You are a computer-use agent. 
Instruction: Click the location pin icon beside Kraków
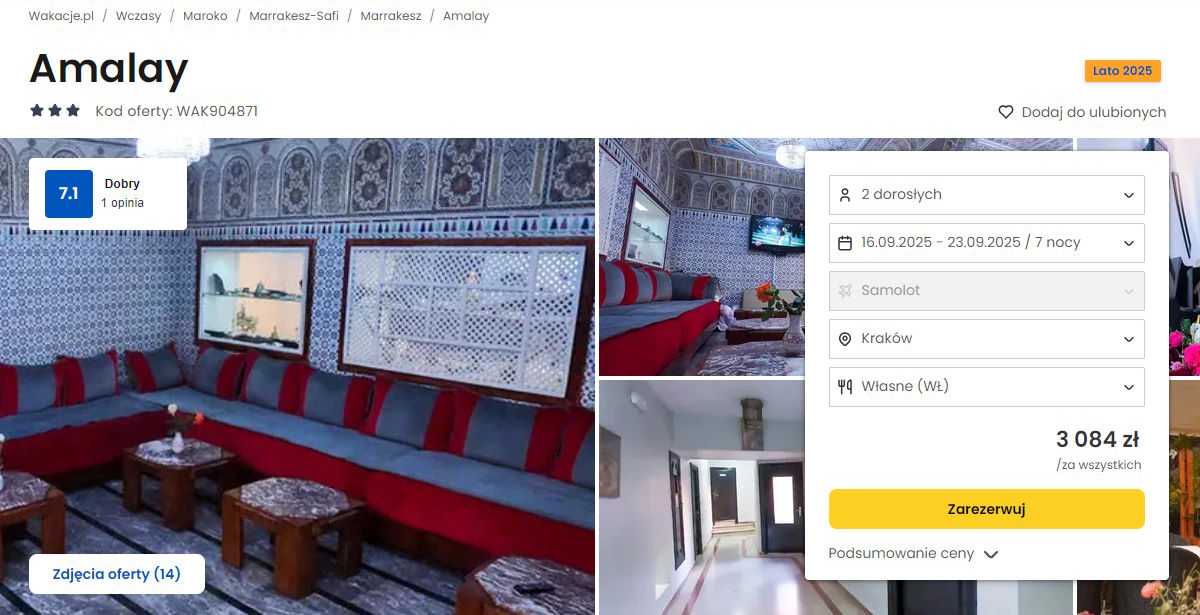(x=845, y=338)
